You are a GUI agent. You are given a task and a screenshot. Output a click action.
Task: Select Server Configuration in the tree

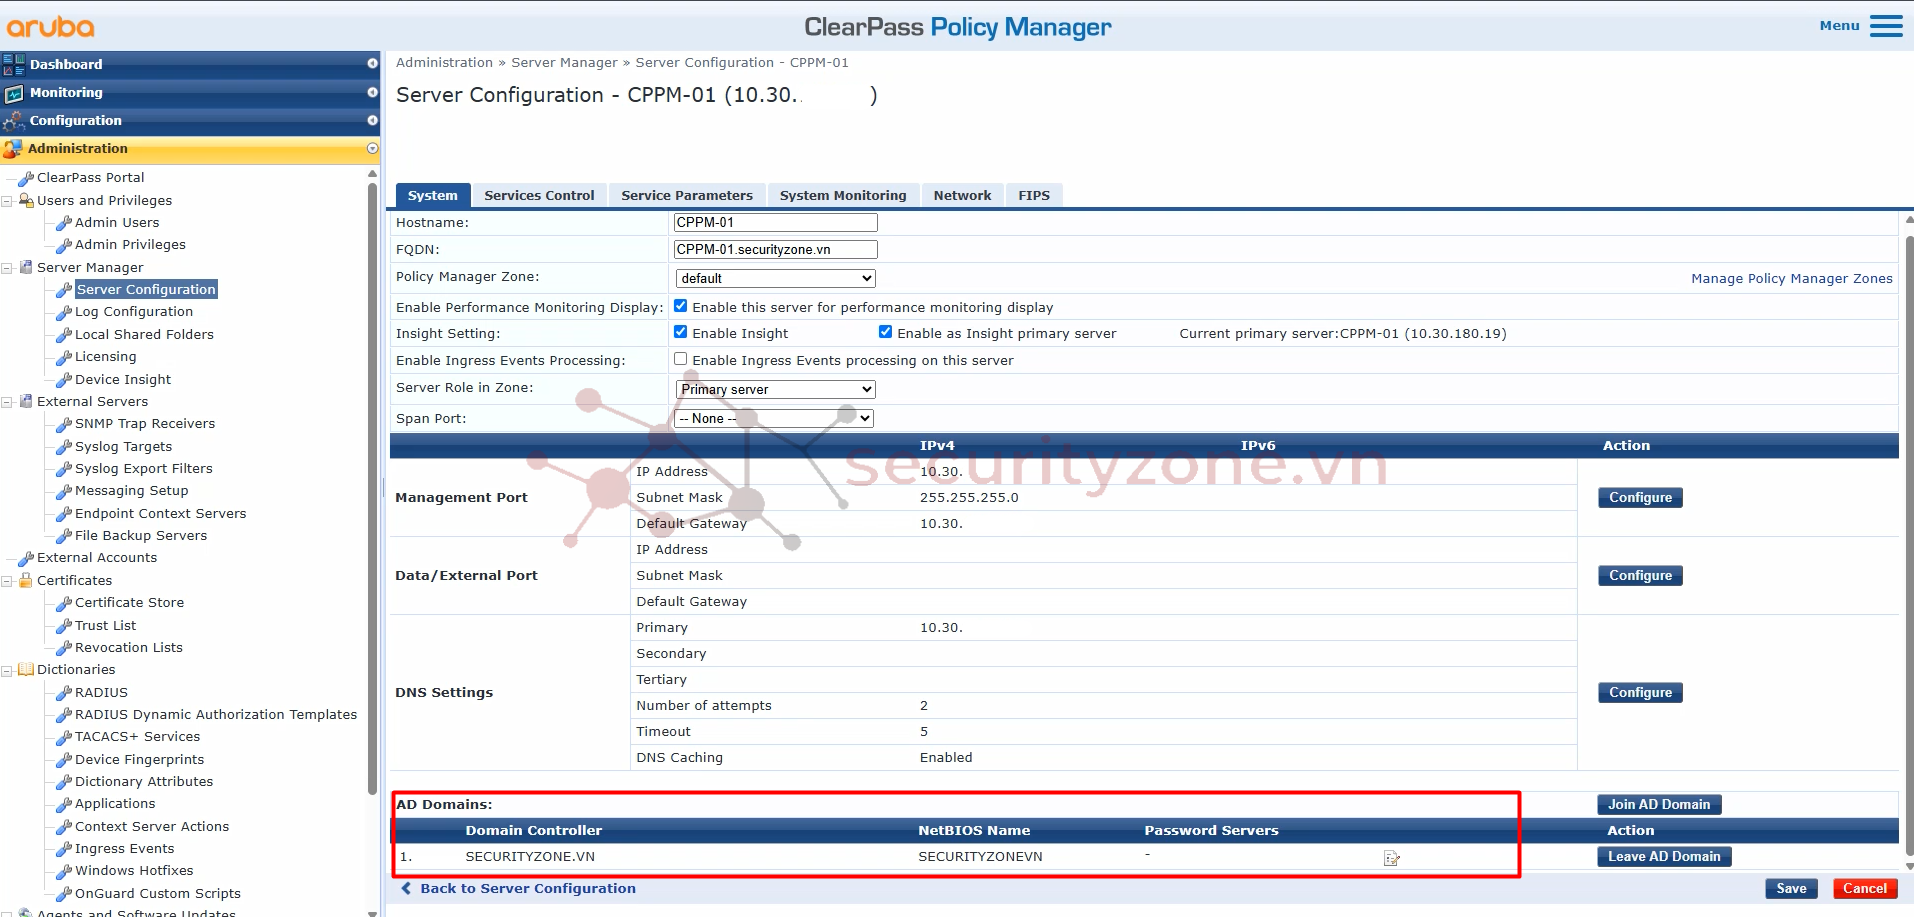tap(146, 290)
